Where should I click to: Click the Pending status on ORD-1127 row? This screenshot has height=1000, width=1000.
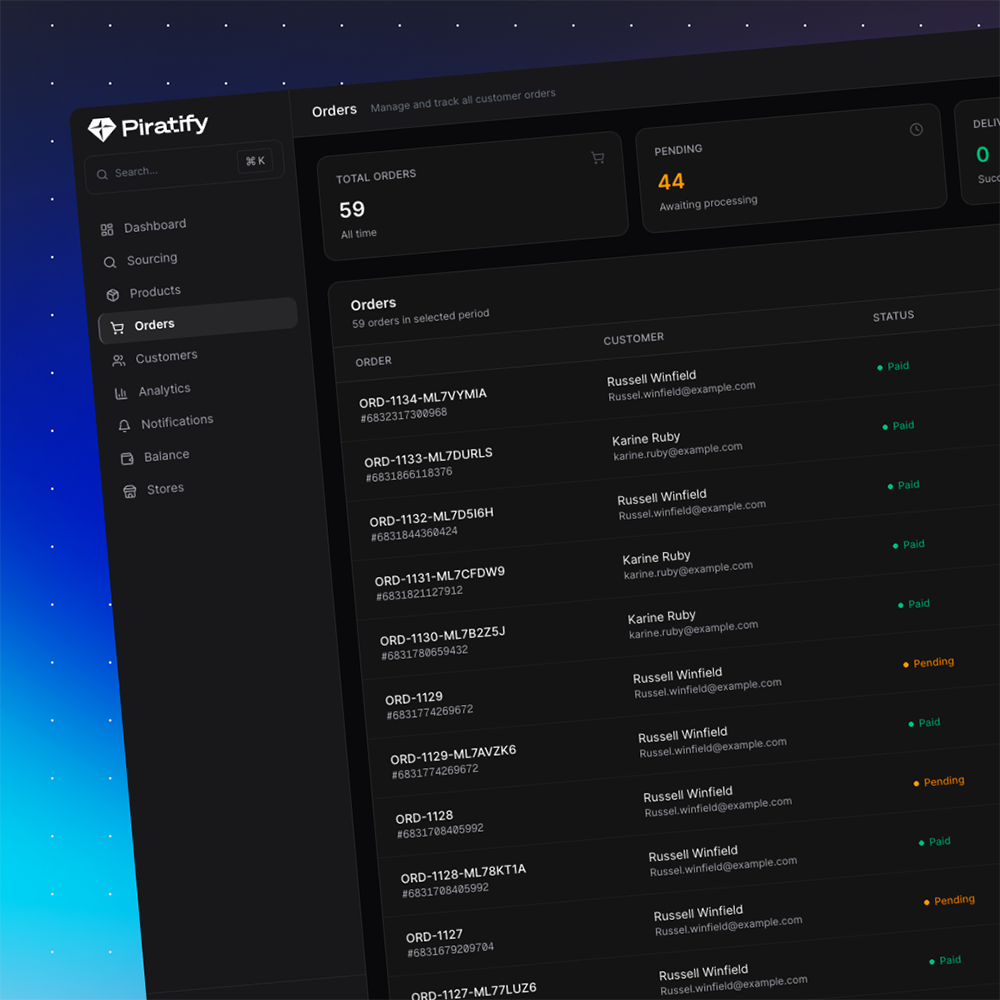[949, 901]
